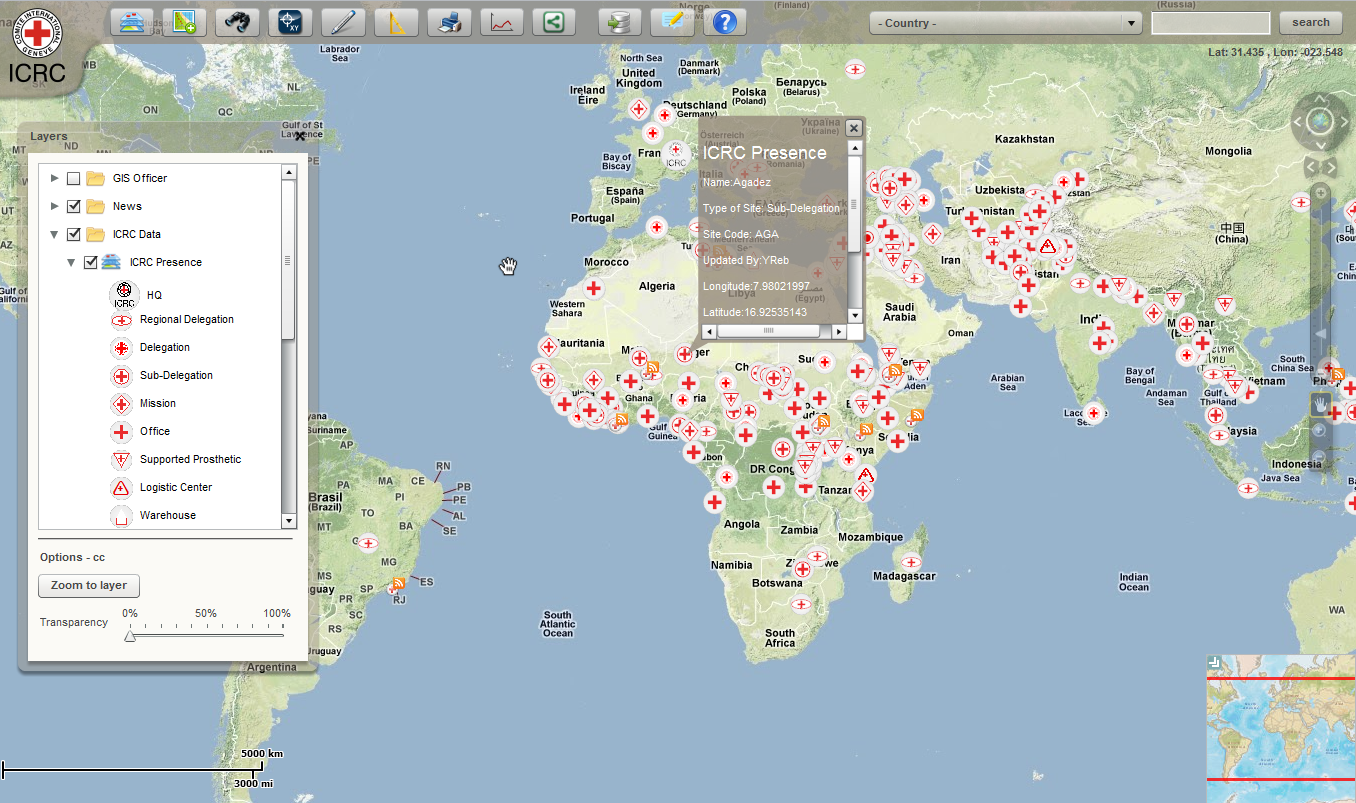This screenshot has width=1356, height=803.
Task: Click the overview map thumbnail
Action: coord(1281,729)
